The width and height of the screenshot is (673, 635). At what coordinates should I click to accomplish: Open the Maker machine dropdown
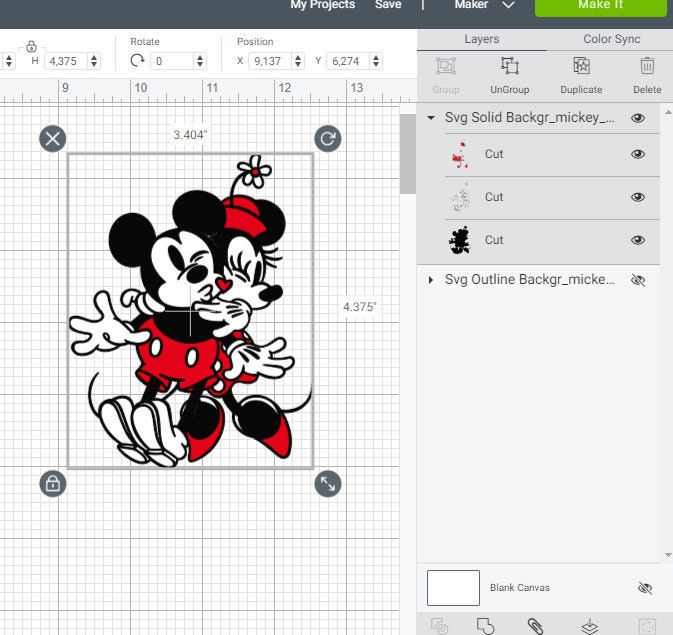point(508,5)
